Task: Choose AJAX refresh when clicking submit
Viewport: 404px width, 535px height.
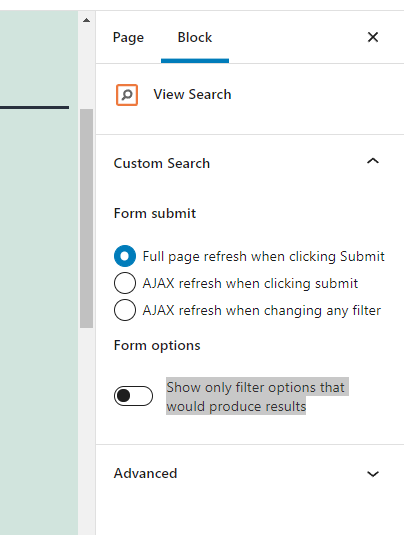Action: coord(125,283)
